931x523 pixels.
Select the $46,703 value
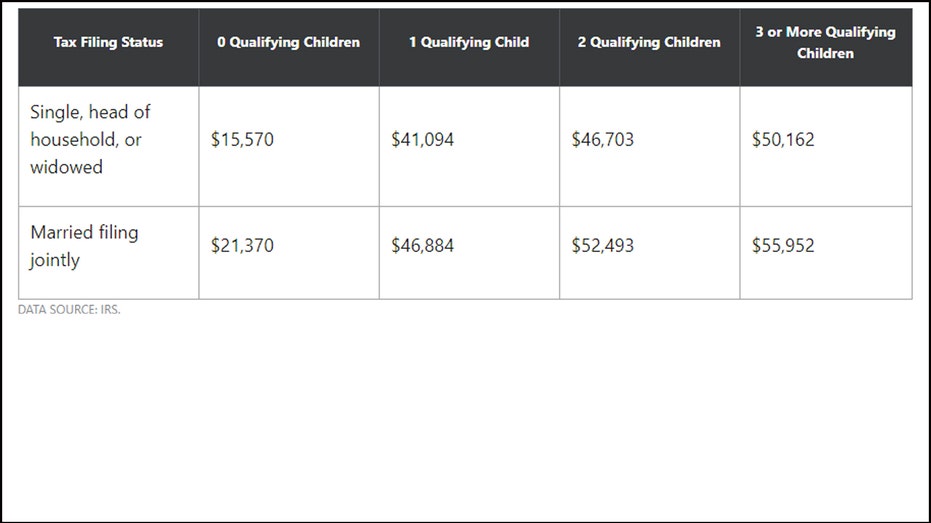[603, 140]
